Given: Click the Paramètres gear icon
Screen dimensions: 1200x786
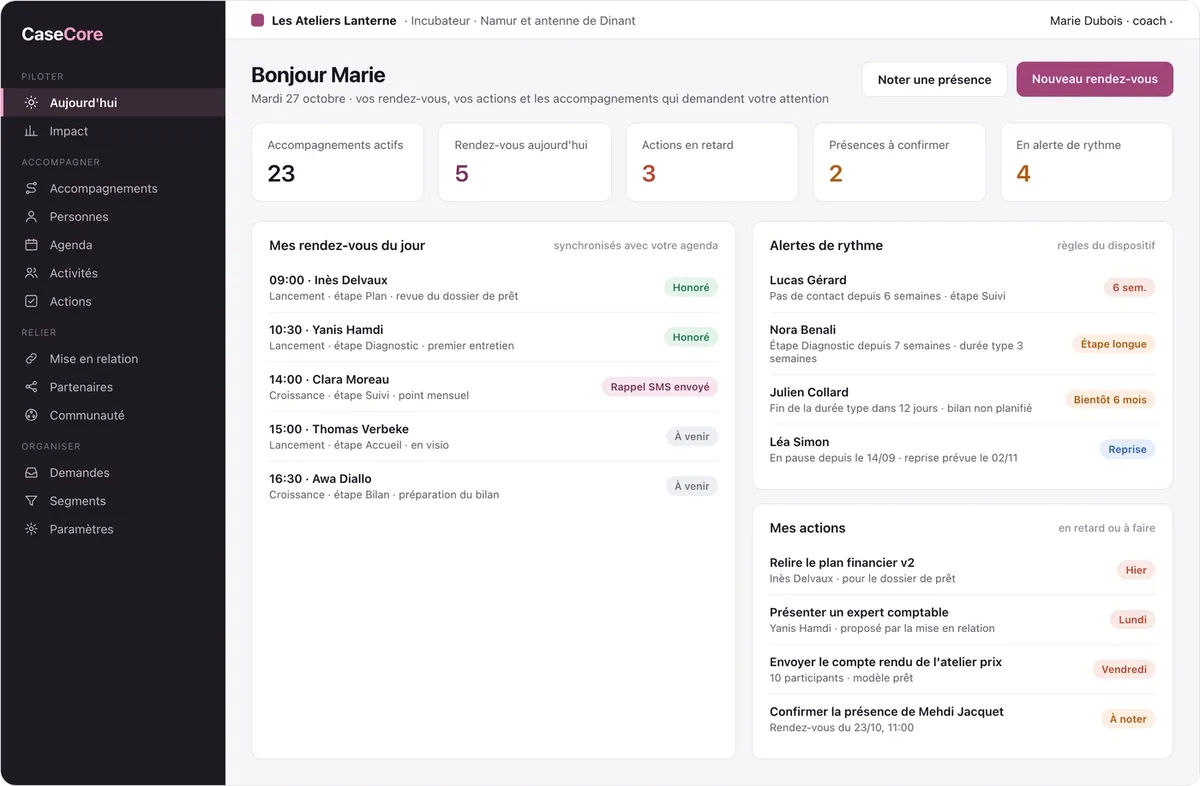Looking at the screenshot, I should (31, 529).
